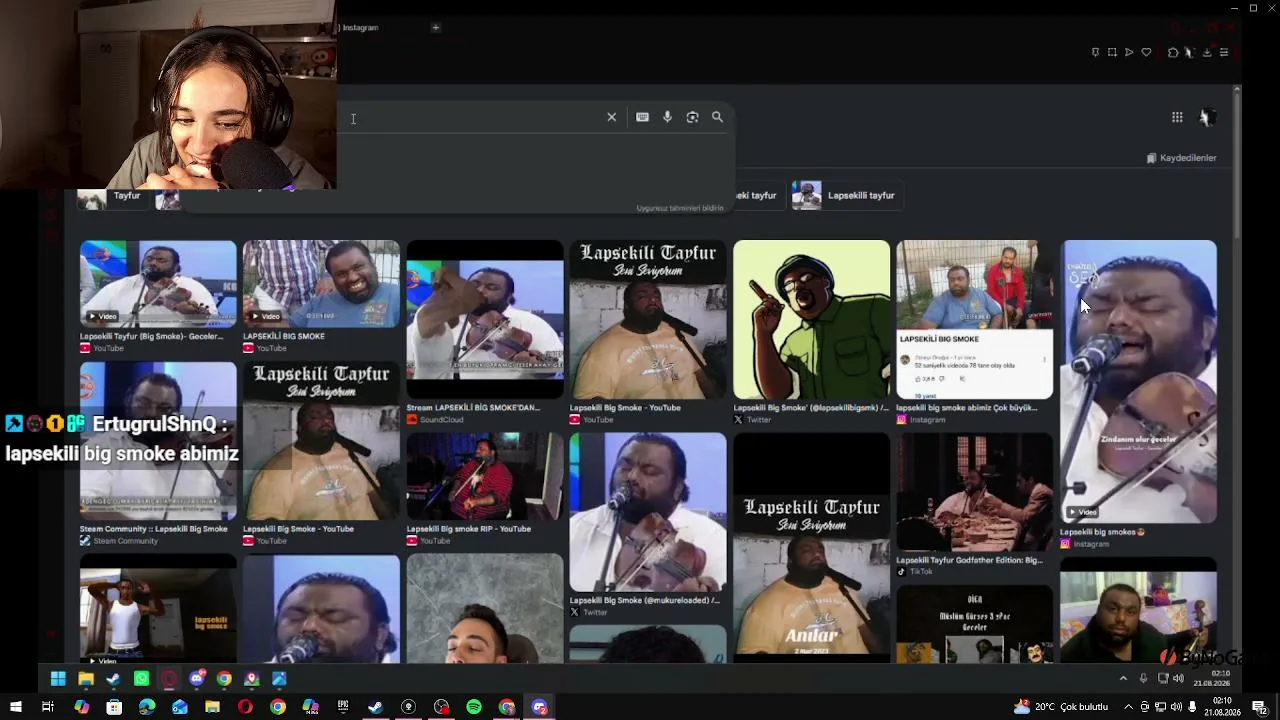Click the 'Lapsekili Big Smoke' (@lapsekilibigsmk) Twitter title
The width and height of the screenshot is (1280, 720).
point(811,408)
